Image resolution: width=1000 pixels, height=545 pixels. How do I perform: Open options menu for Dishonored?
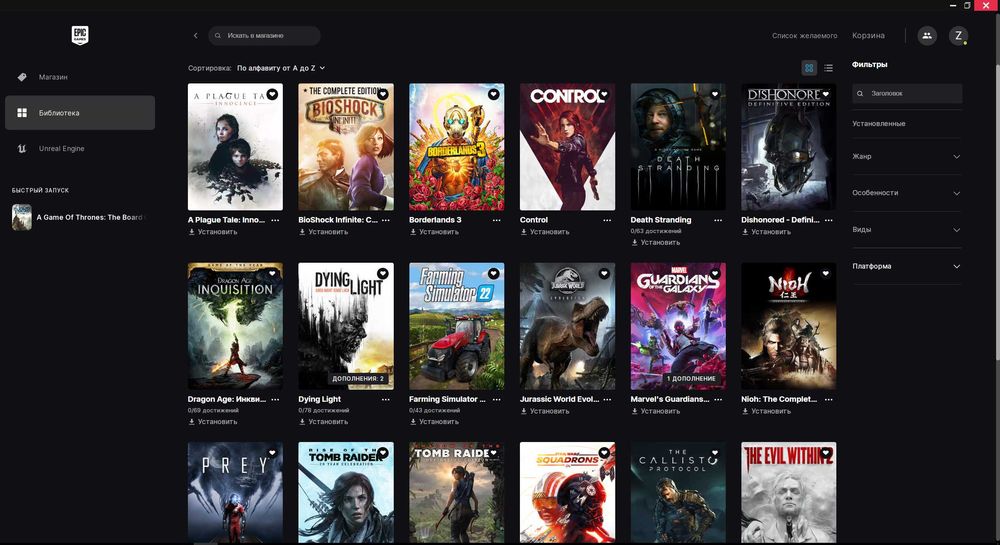(828, 220)
